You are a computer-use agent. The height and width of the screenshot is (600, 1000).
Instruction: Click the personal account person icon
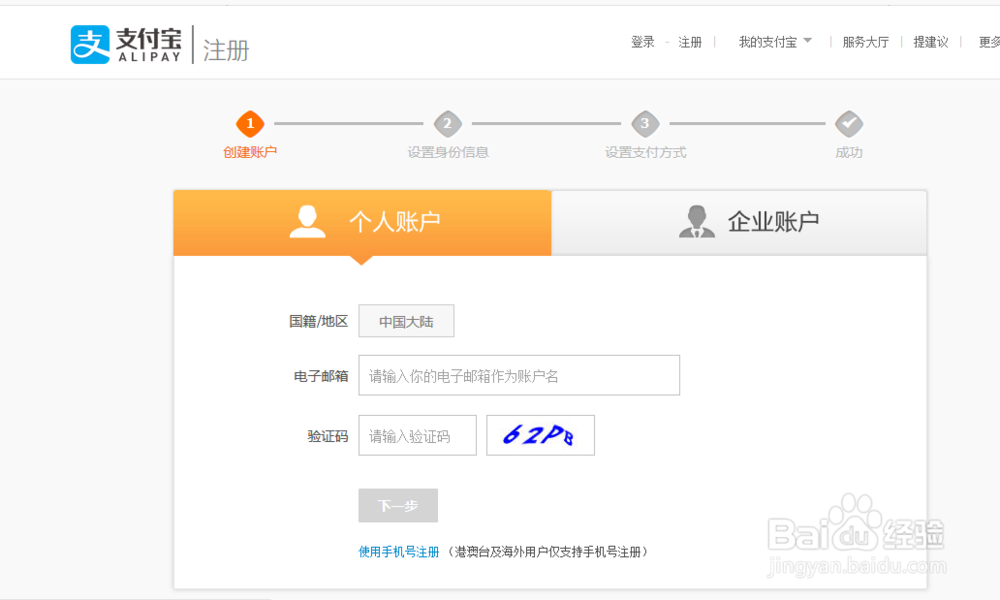click(307, 221)
